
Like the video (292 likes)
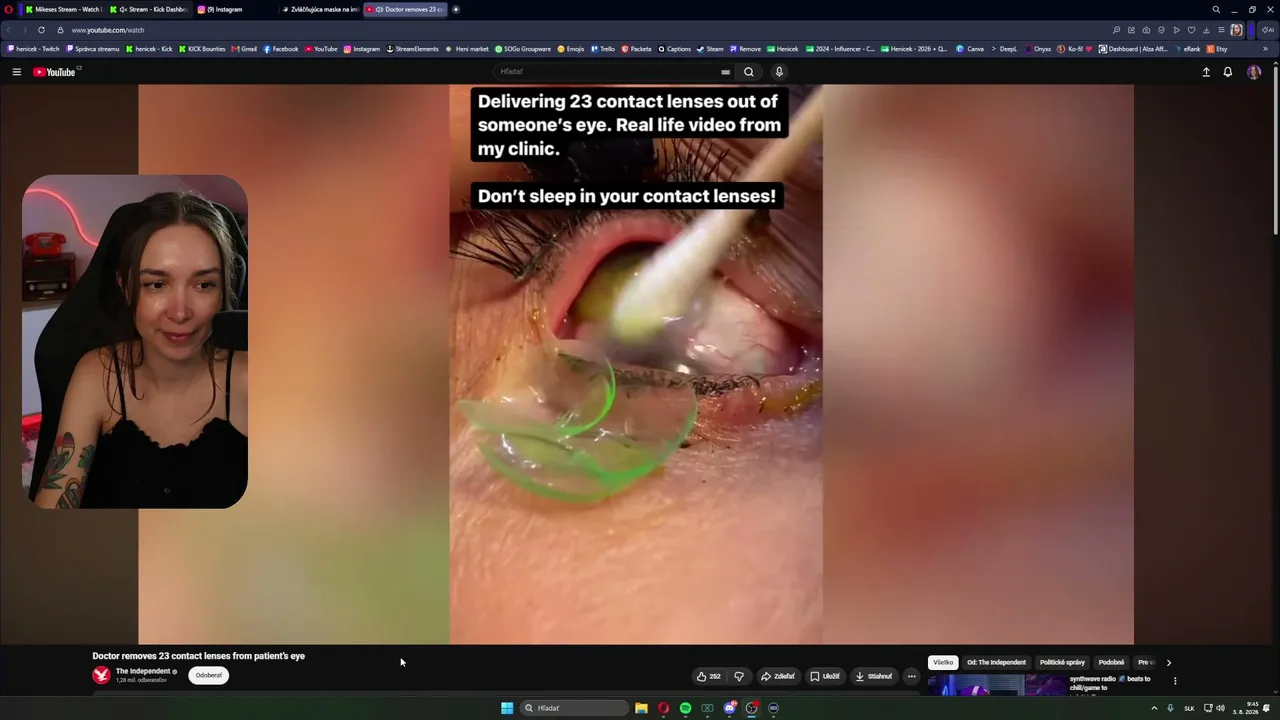point(709,676)
